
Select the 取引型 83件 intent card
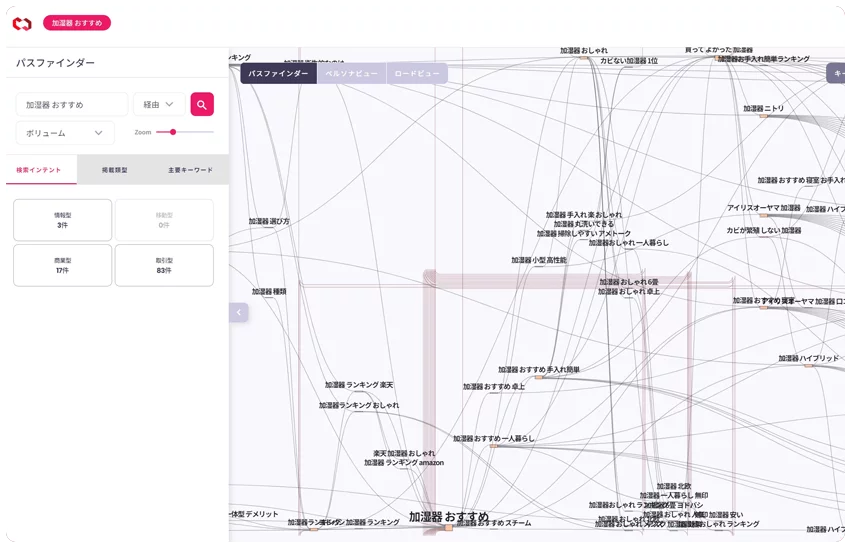[x=164, y=265]
